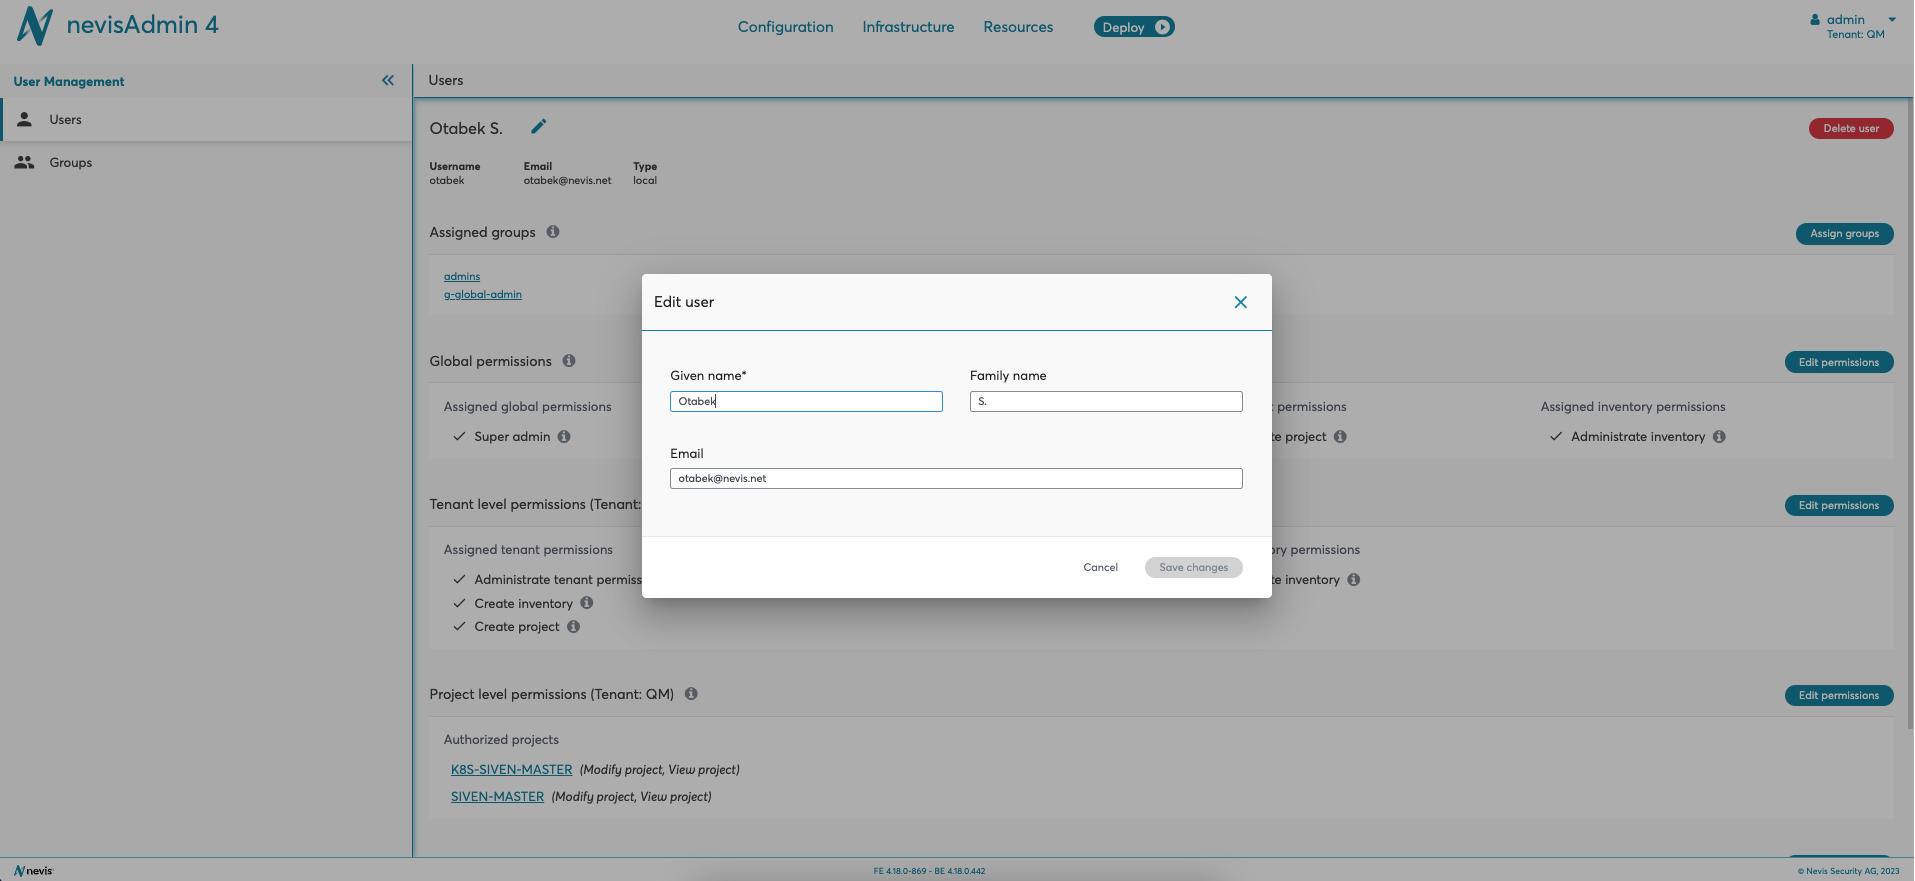Screen dimensions: 1915x881
Task: Open the admin user dropdown menu
Action: (x=1891, y=20)
